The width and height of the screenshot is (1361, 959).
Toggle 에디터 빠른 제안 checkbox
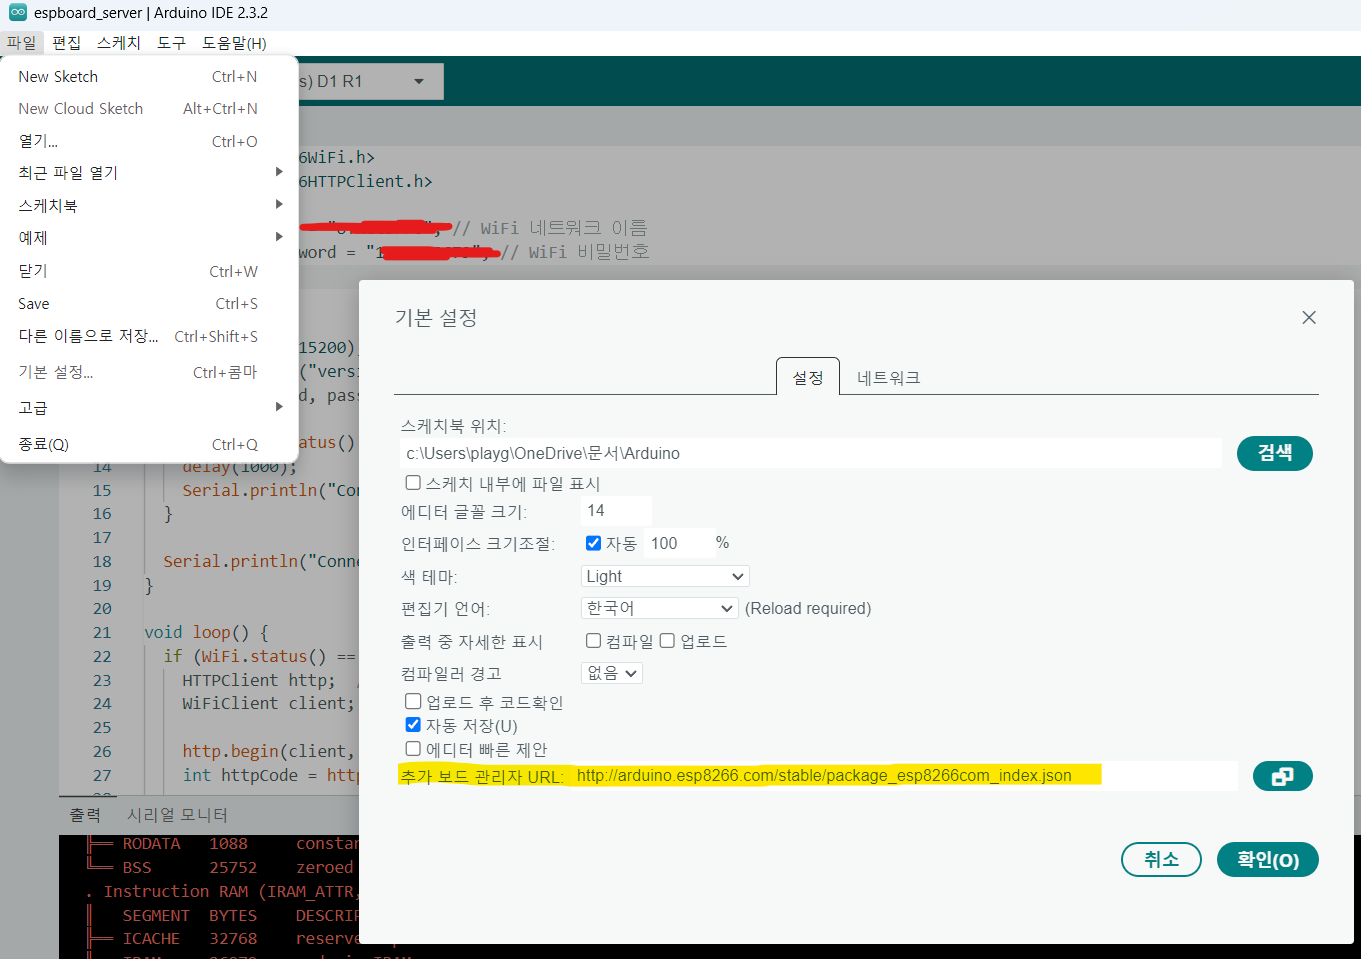413,749
